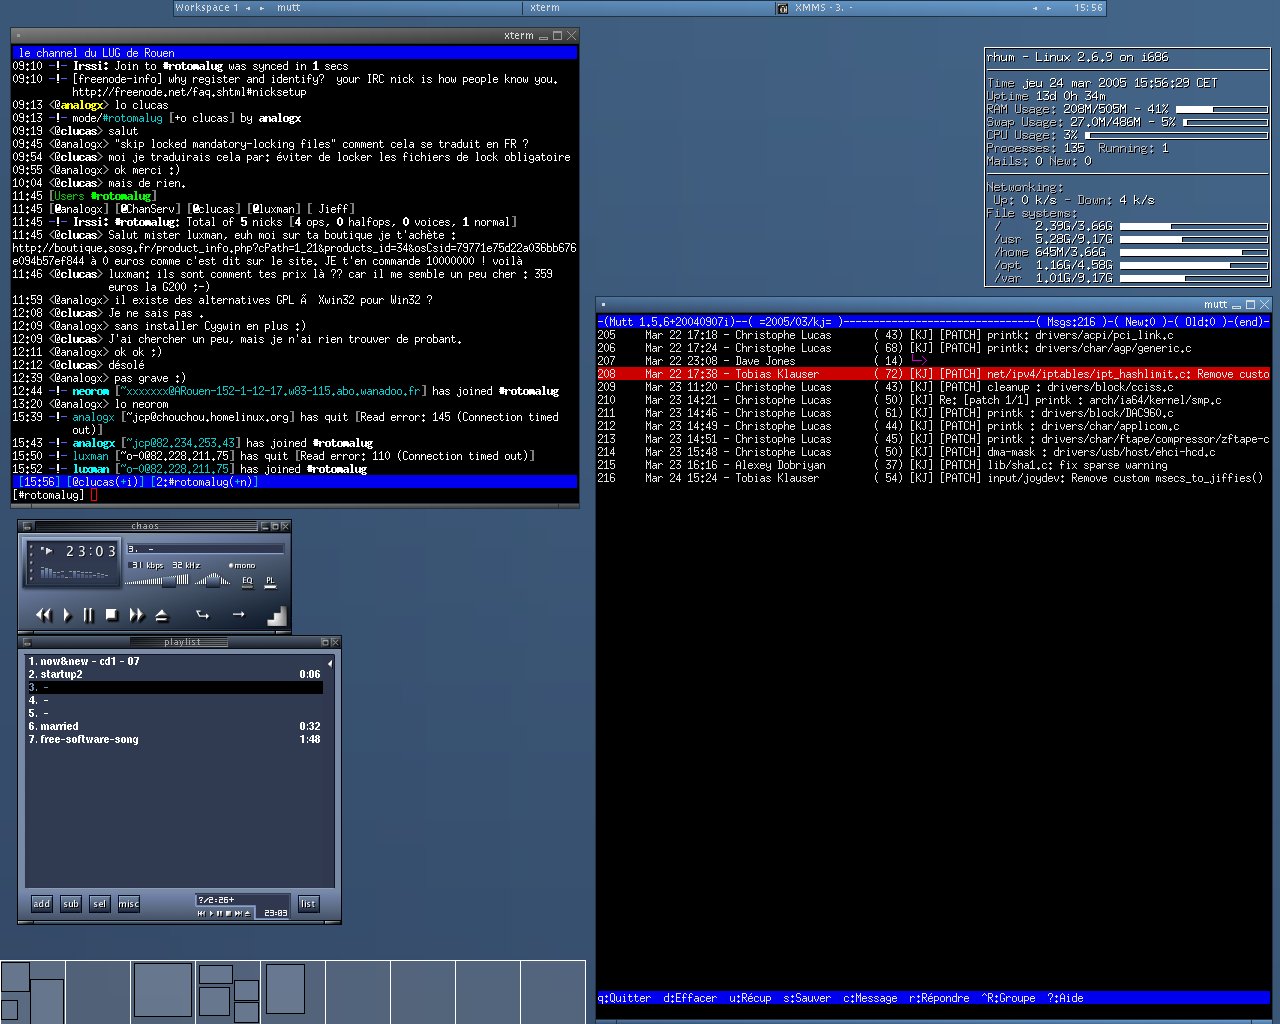
Task: Click the XMMS icon in the toolbar
Action: coord(783,8)
